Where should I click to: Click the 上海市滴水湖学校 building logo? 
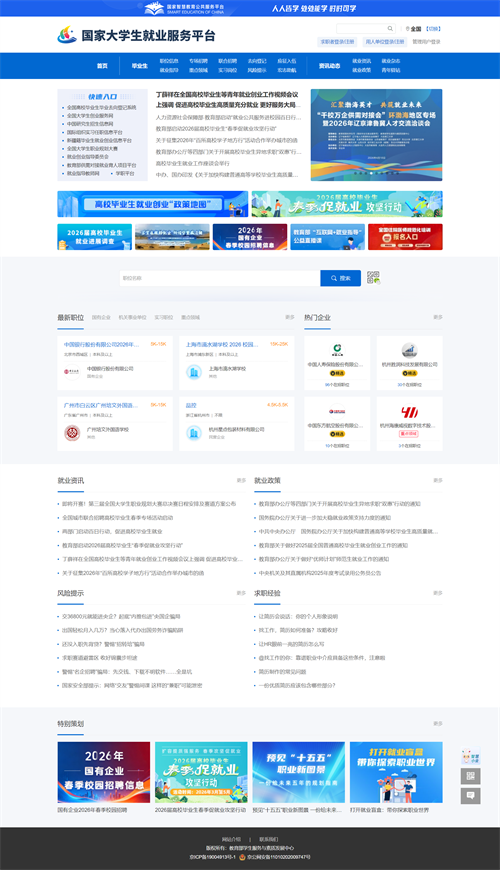[x=194, y=372]
